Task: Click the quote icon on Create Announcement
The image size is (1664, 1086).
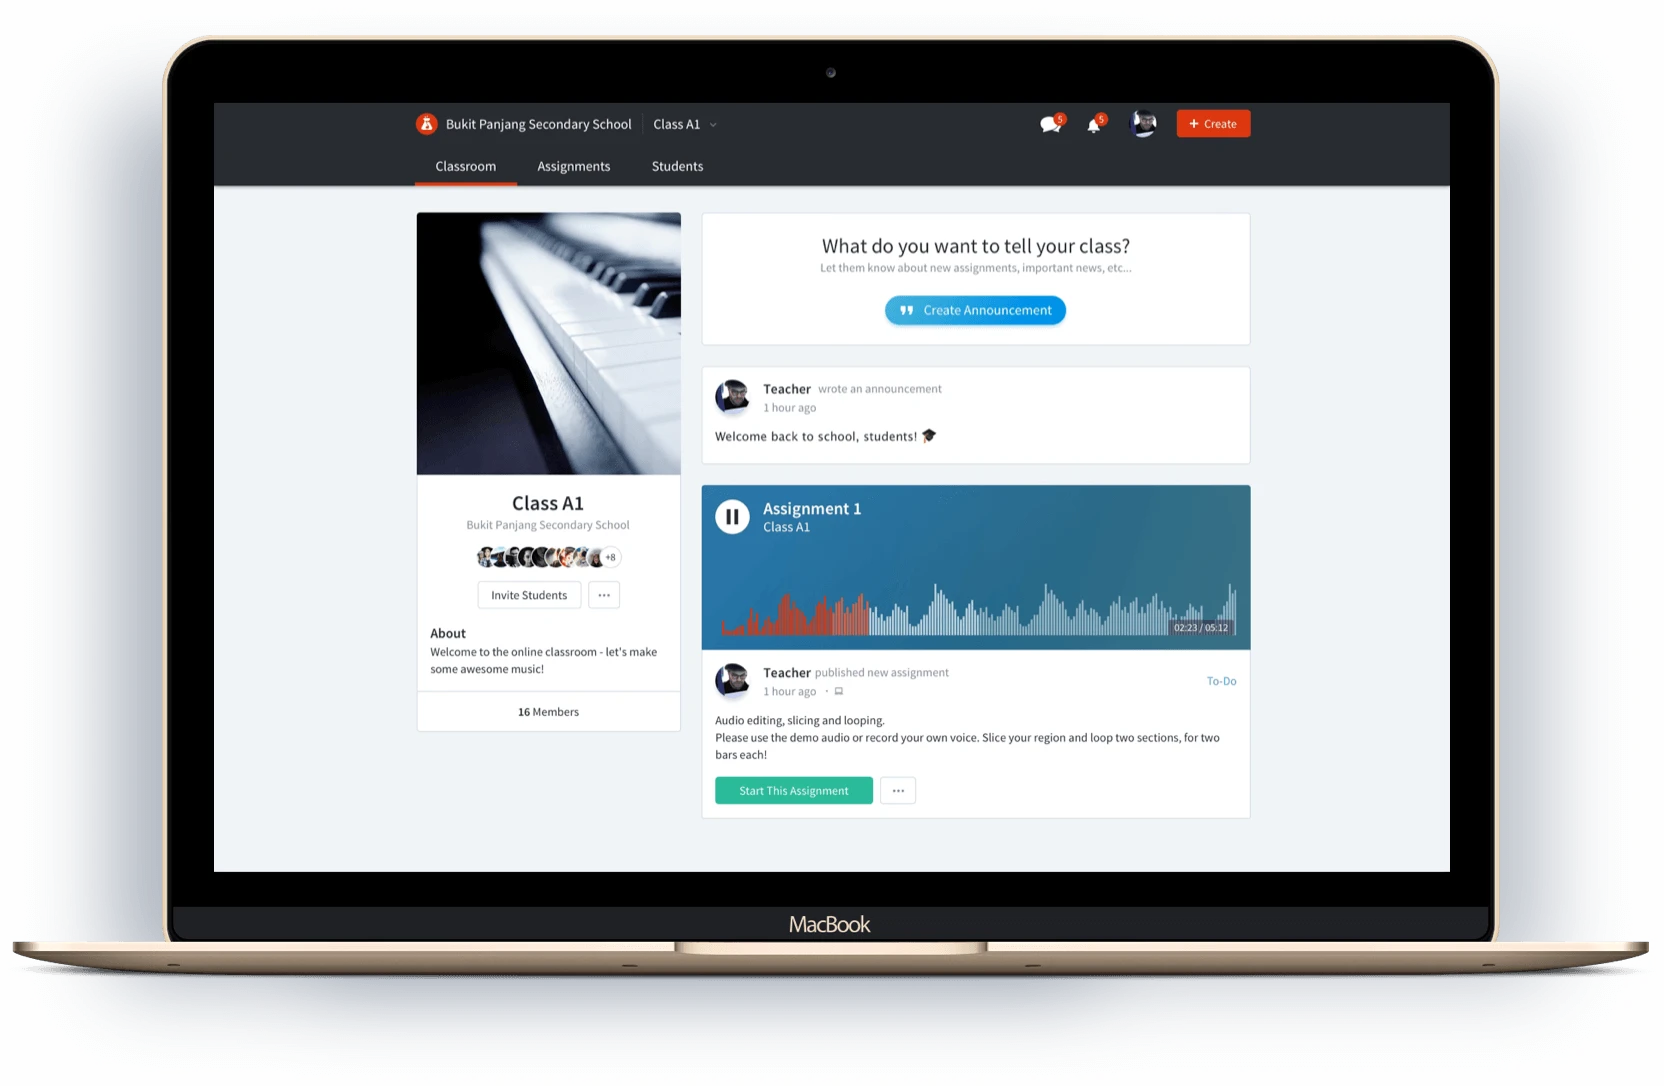Action: (905, 310)
